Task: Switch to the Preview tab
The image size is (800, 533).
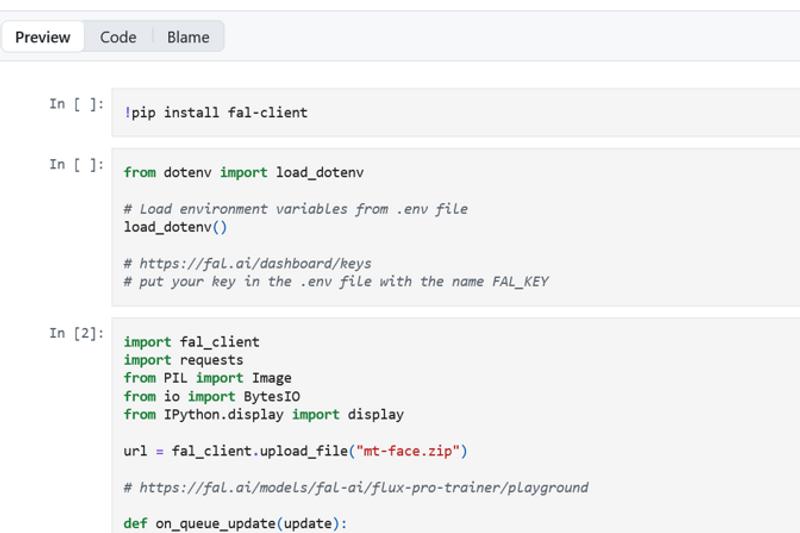Action: (43, 37)
